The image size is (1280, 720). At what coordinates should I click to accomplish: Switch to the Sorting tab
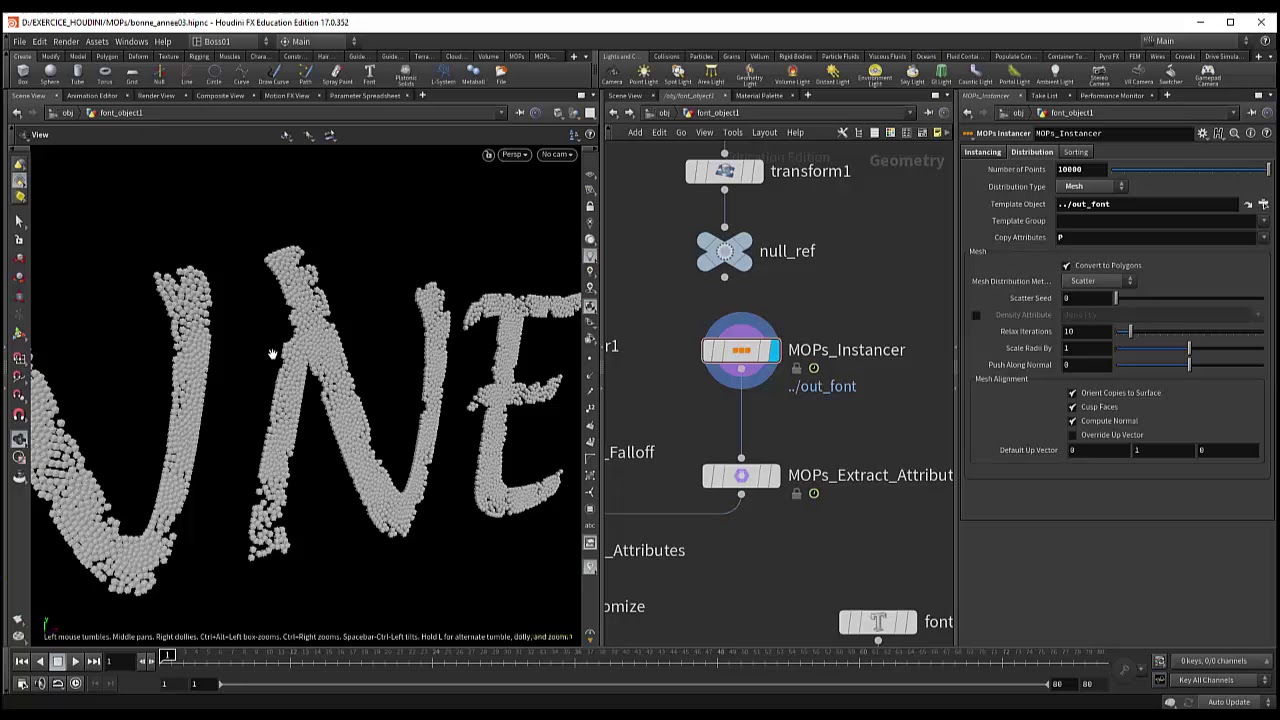click(x=1075, y=152)
